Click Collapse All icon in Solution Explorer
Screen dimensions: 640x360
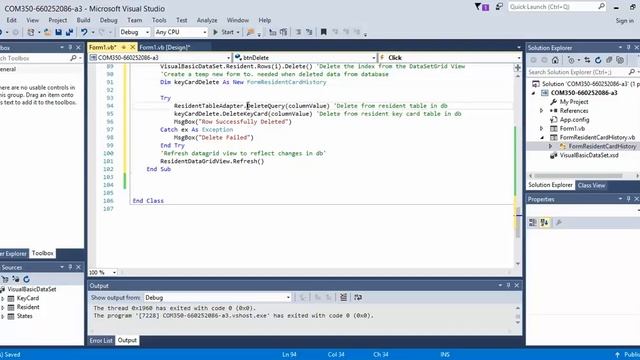pyautogui.click(x=609, y=60)
